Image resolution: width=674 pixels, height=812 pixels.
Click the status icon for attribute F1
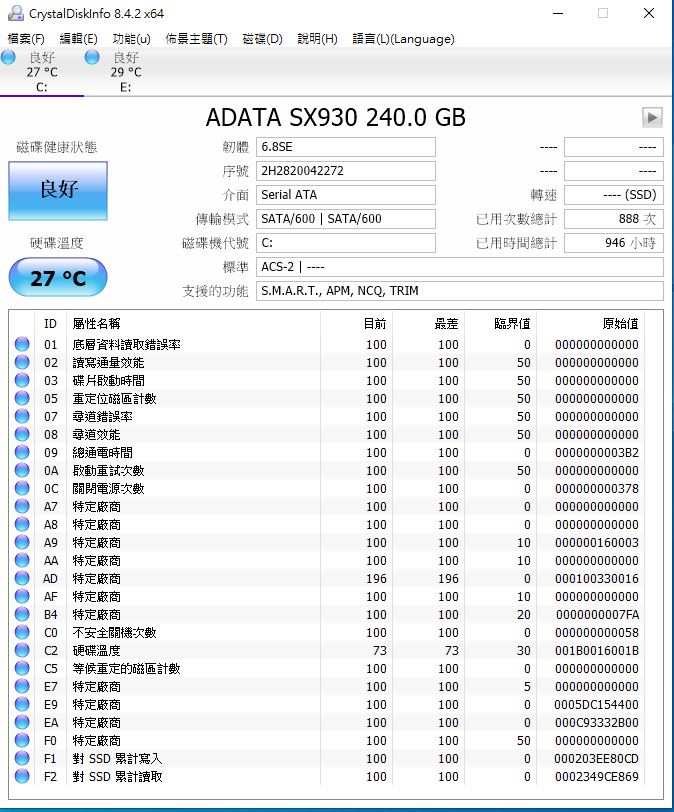point(22,758)
